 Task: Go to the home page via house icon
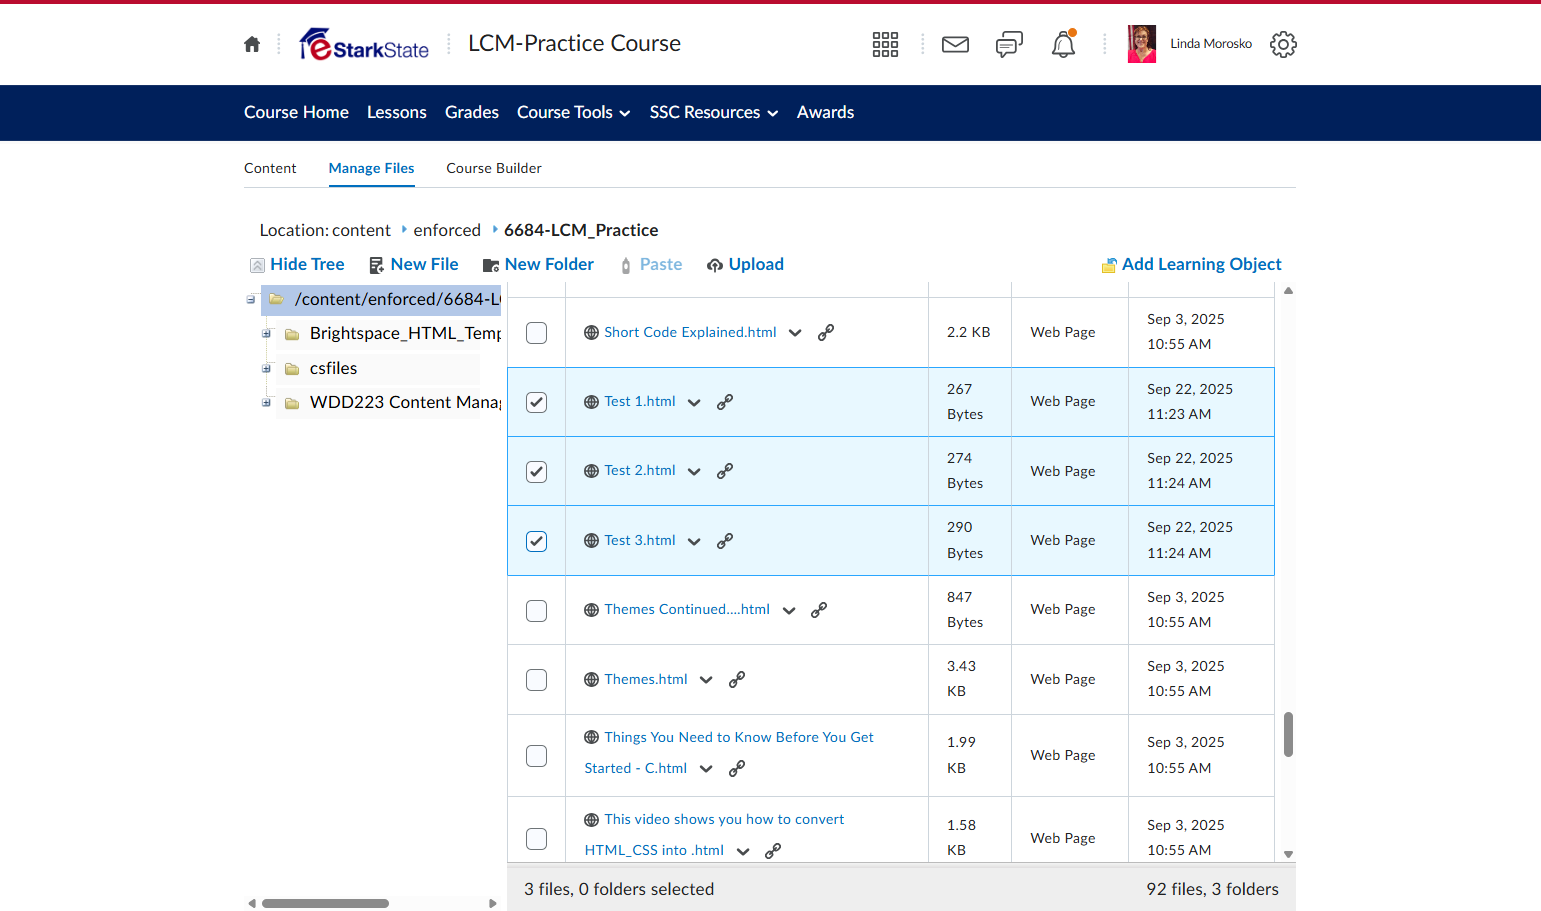coord(252,44)
